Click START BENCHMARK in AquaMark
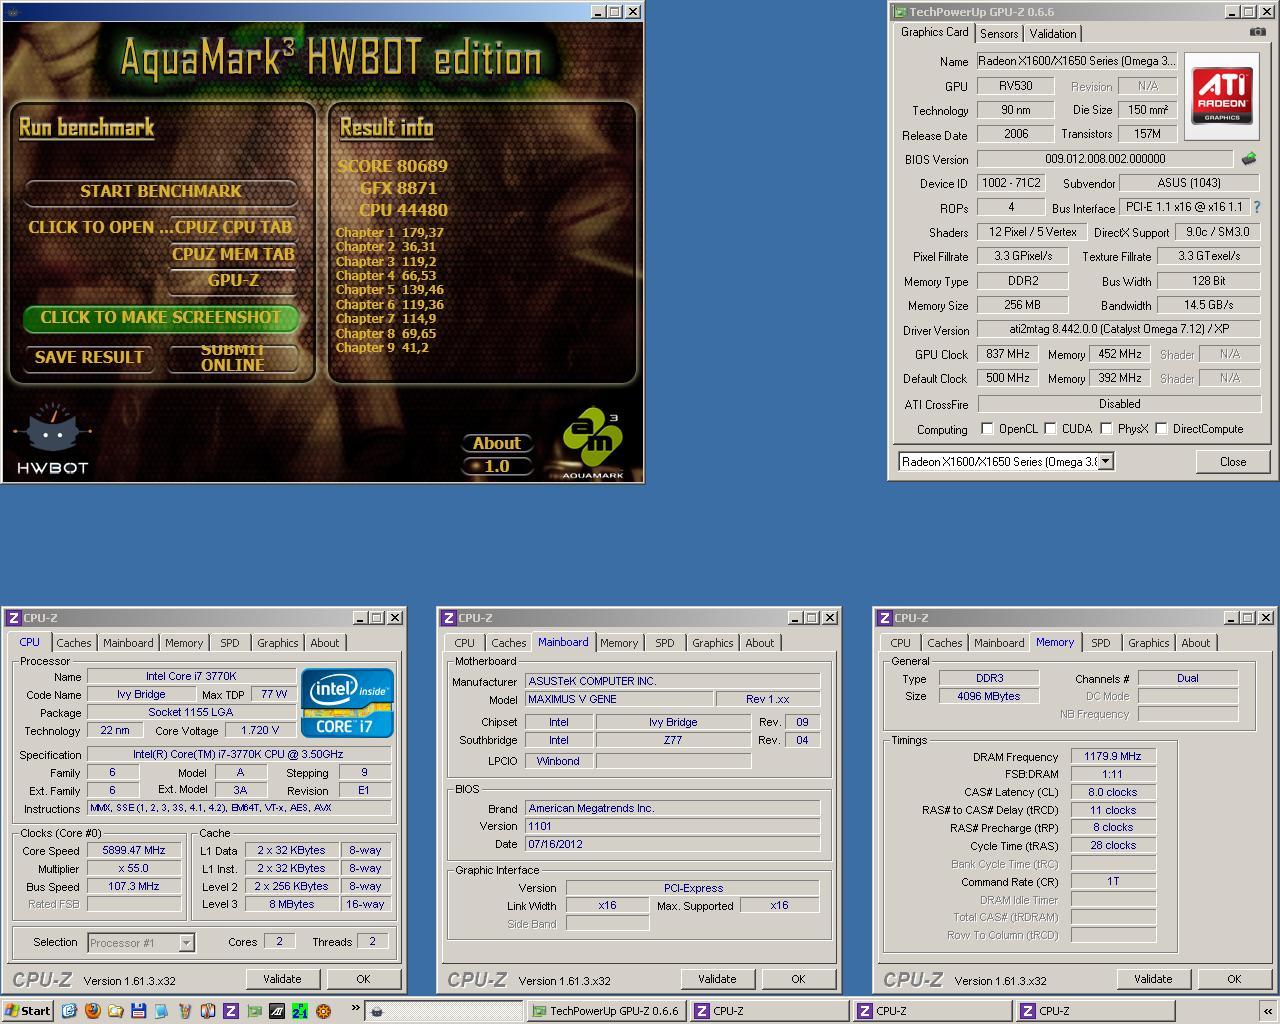 click(161, 191)
